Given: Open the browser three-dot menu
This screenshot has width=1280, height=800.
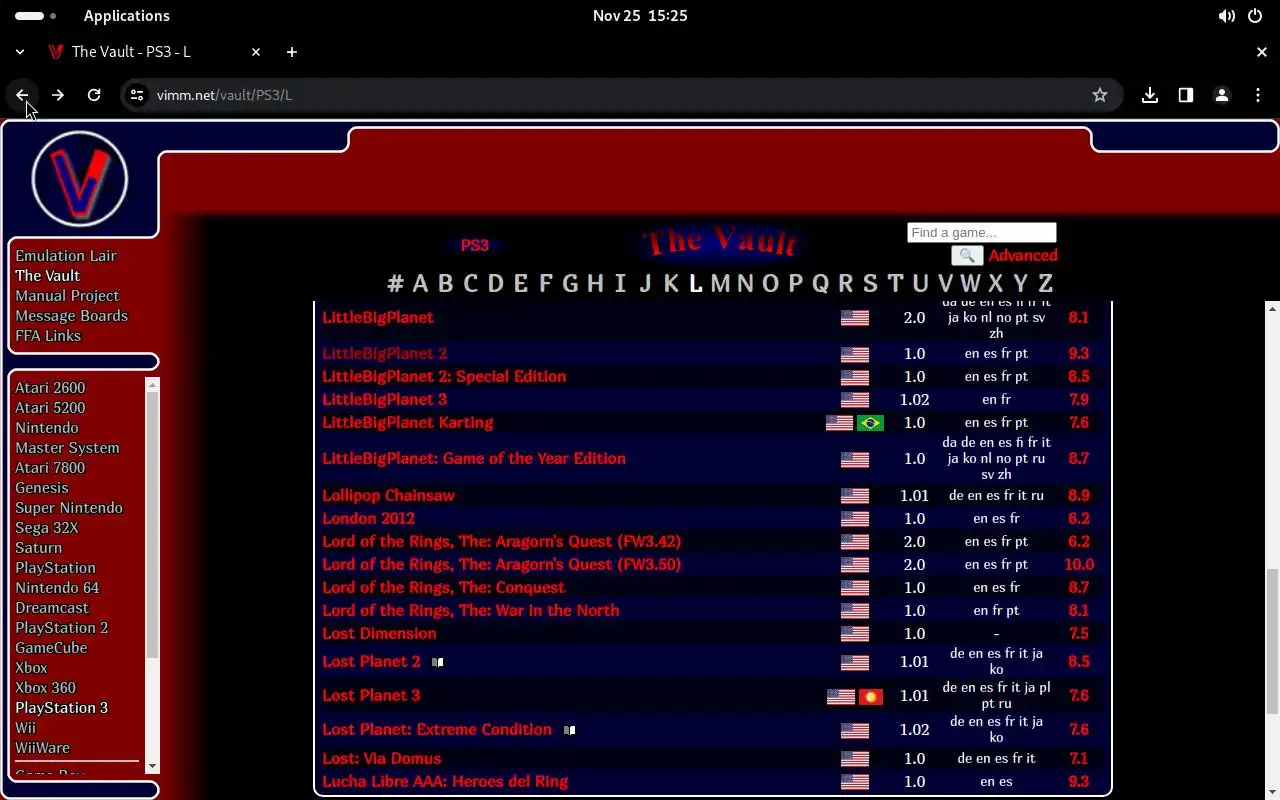Looking at the screenshot, I should 1258,95.
